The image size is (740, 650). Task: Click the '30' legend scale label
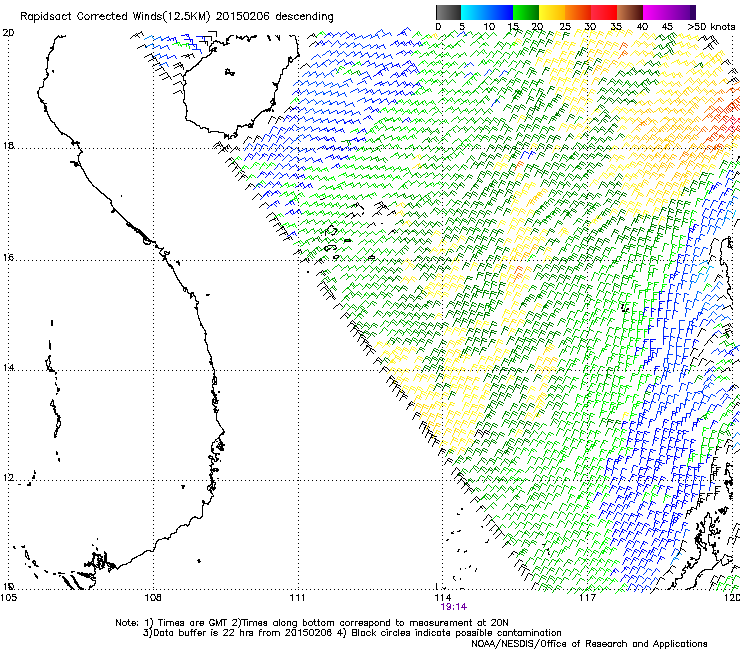click(590, 26)
